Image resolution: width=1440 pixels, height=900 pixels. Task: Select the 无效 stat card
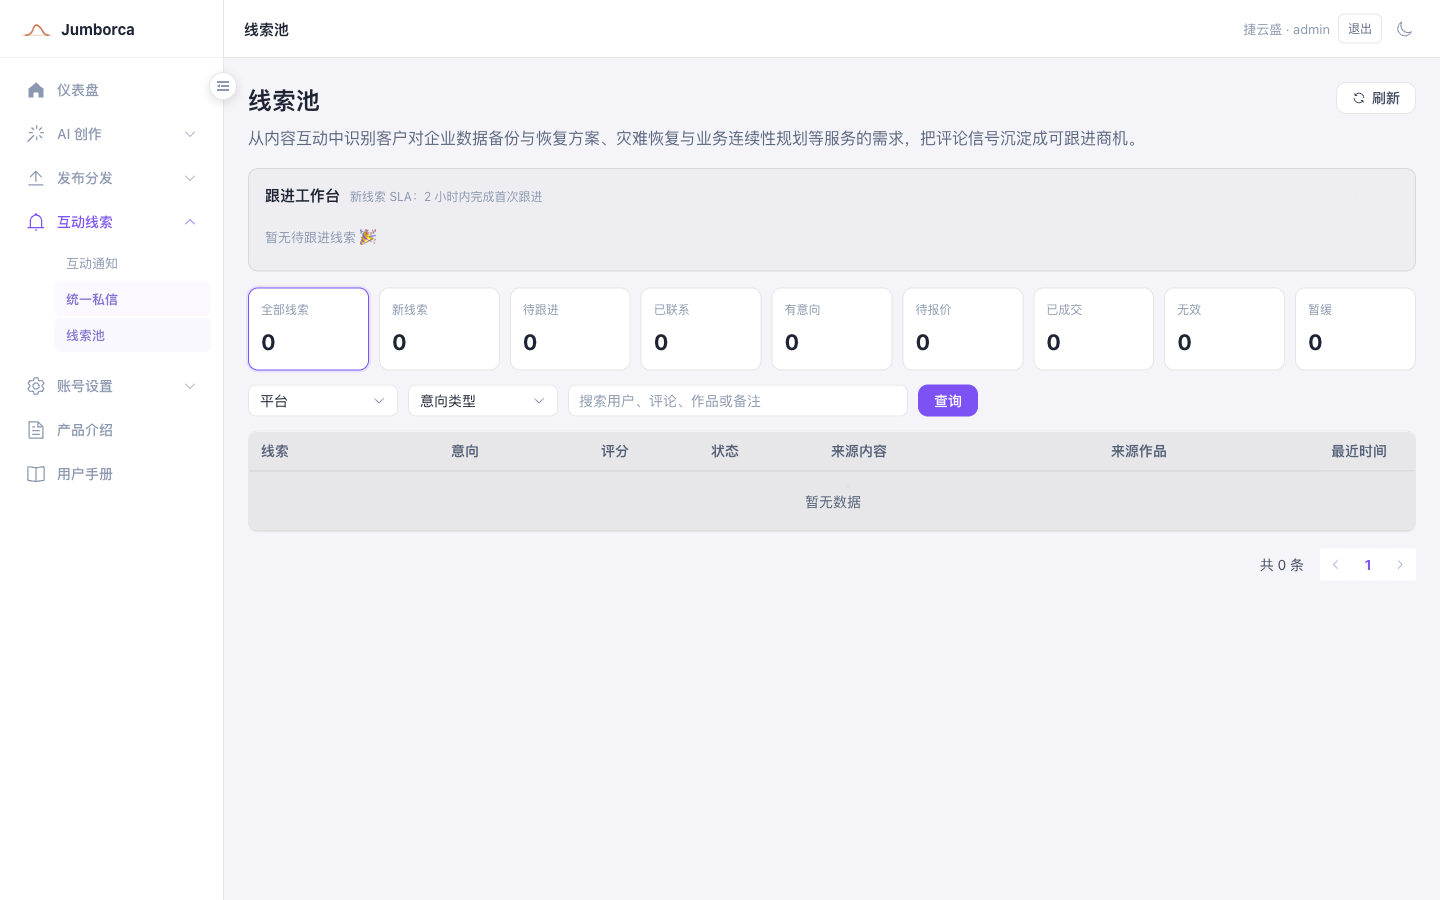pyautogui.click(x=1224, y=329)
